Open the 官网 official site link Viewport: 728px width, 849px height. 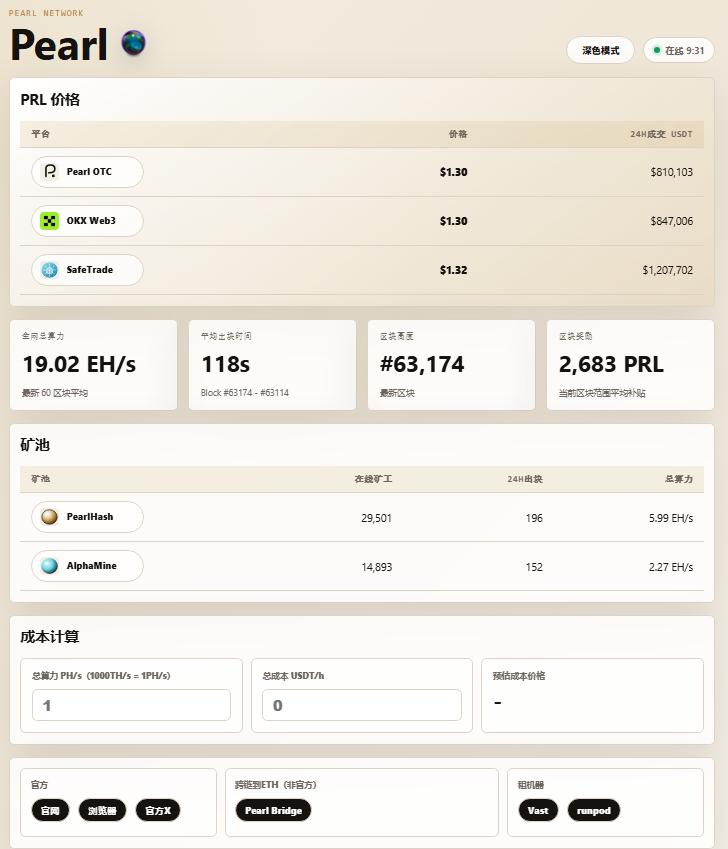[x=50, y=811]
